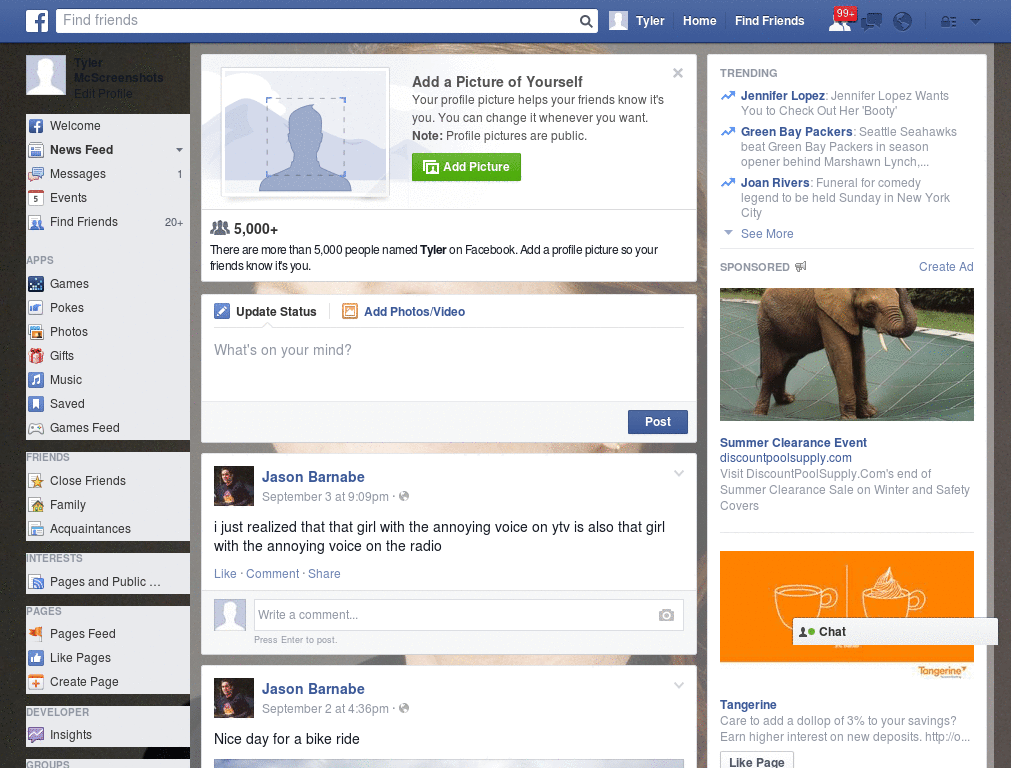Click camera icon in comment box
Viewport: 1024px width, 768px height.
(x=666, y=615)
